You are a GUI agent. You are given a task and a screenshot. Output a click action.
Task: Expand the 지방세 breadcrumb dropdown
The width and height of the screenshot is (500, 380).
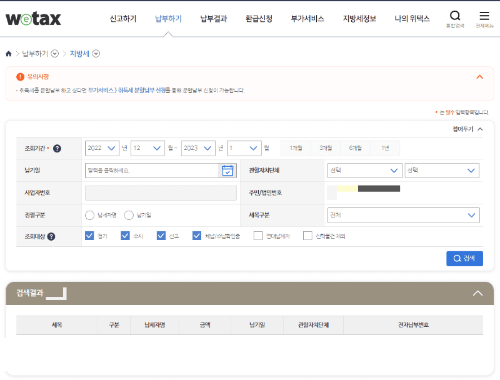tap(96, 54)
